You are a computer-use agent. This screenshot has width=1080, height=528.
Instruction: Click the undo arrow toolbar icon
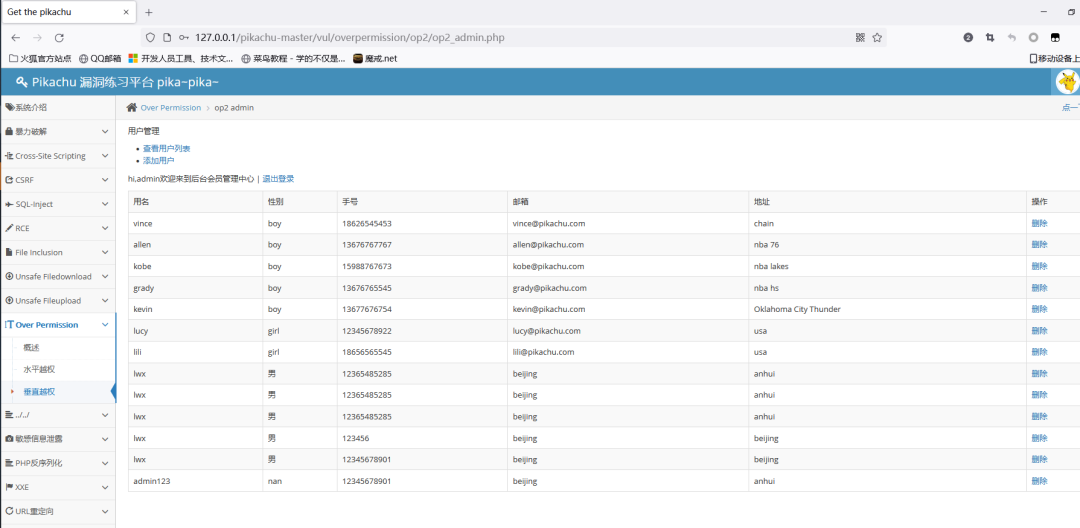coord(1012,38)
